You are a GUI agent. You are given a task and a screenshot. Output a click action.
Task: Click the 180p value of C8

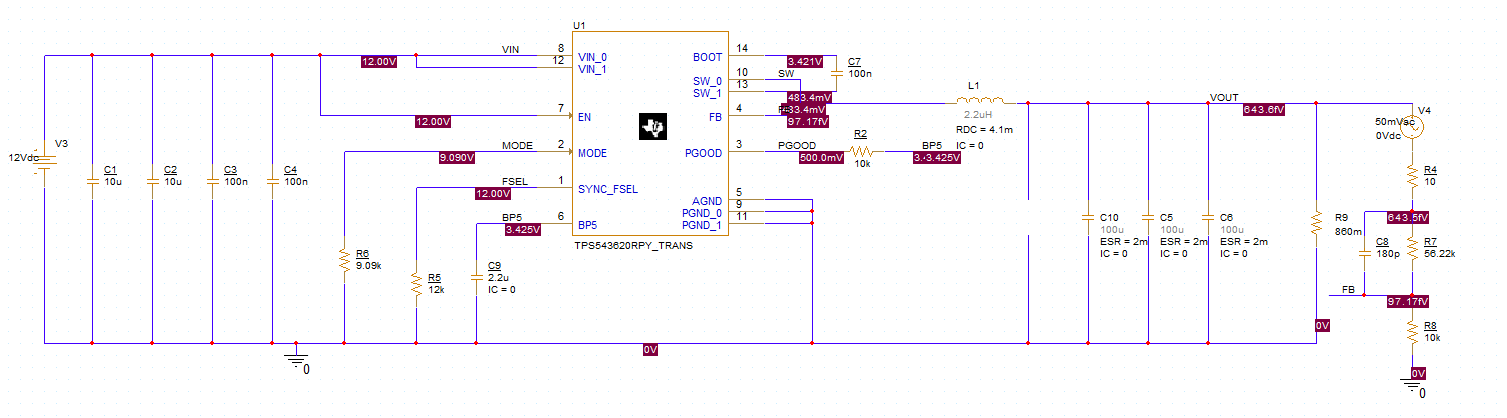pyautogui.click(x=1388, y=254)
